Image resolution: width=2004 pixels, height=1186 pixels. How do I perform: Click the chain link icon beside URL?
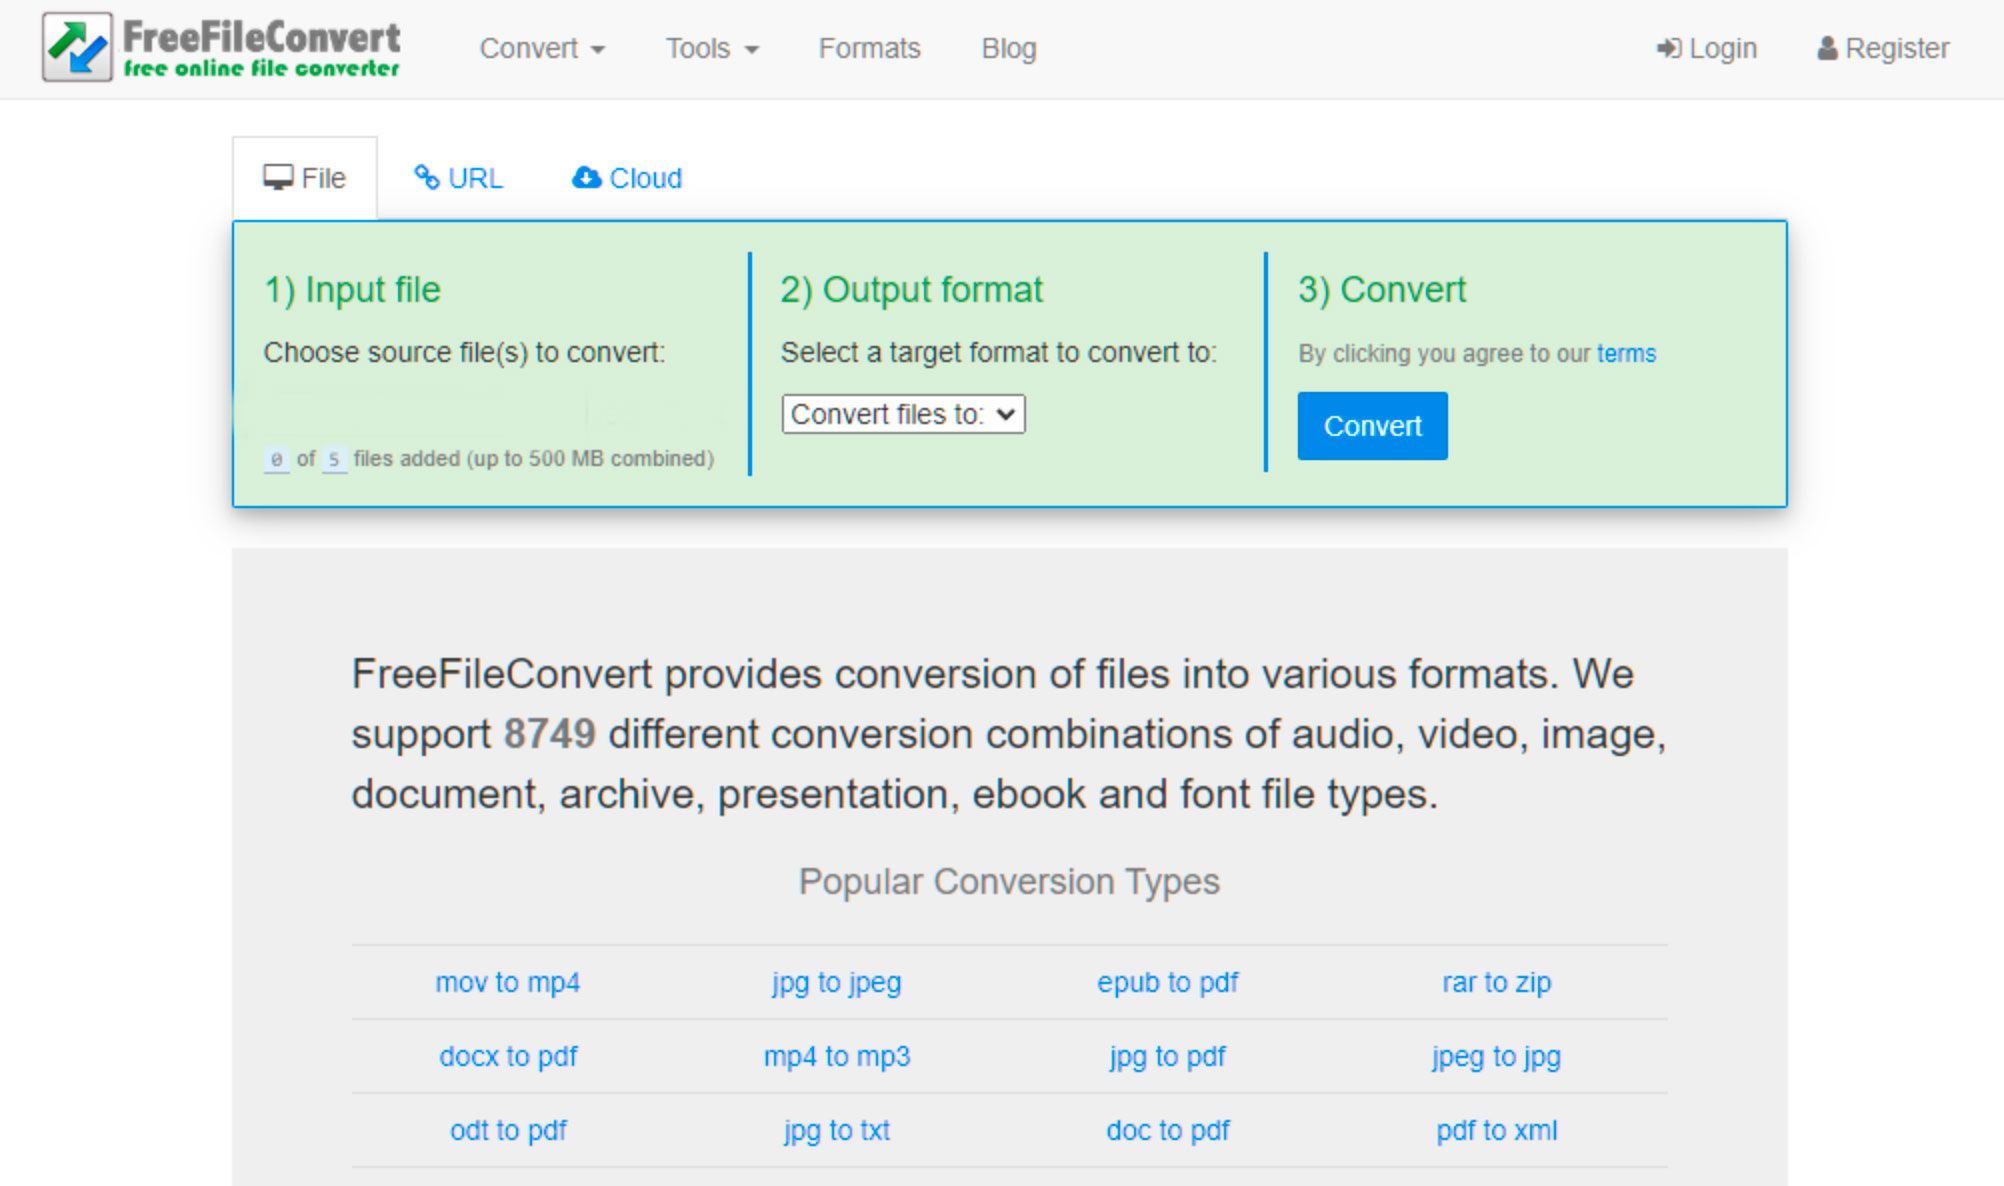point(427,178)
